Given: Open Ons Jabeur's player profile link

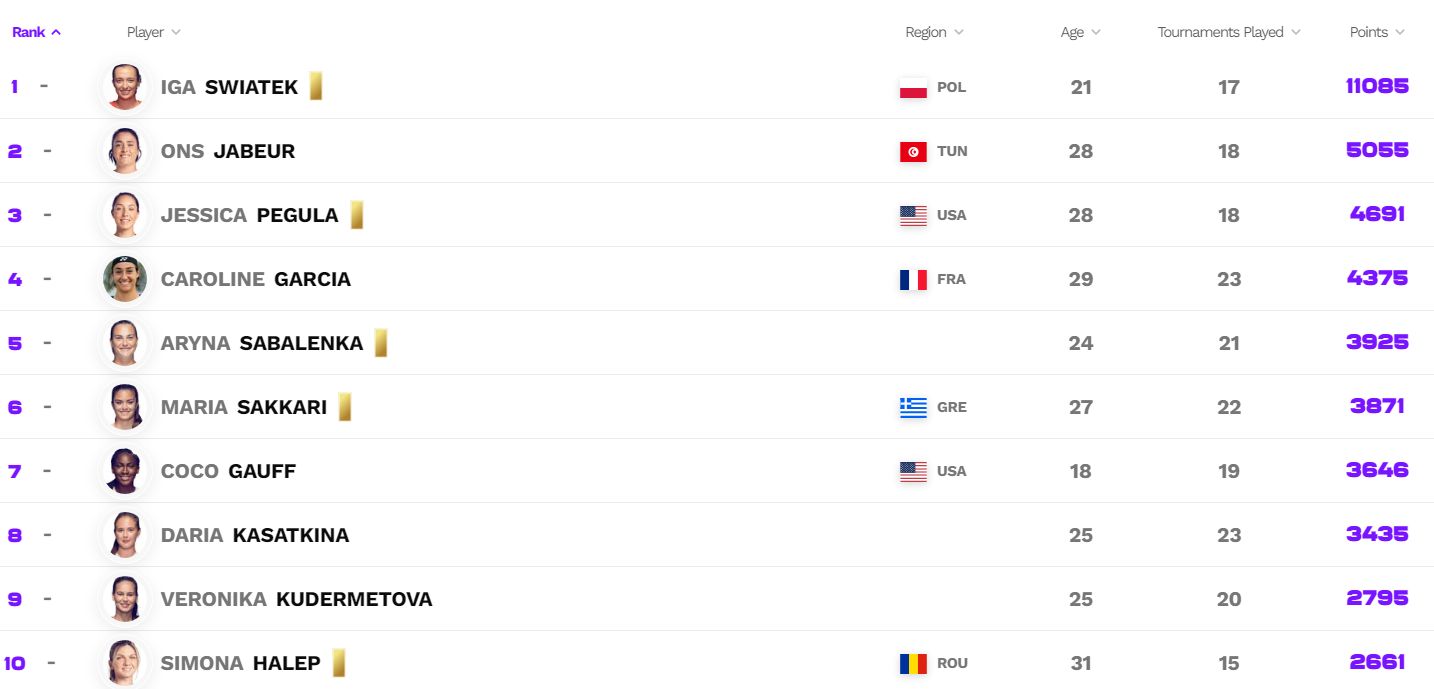Looking at the screenshot, I should point(227,151).
